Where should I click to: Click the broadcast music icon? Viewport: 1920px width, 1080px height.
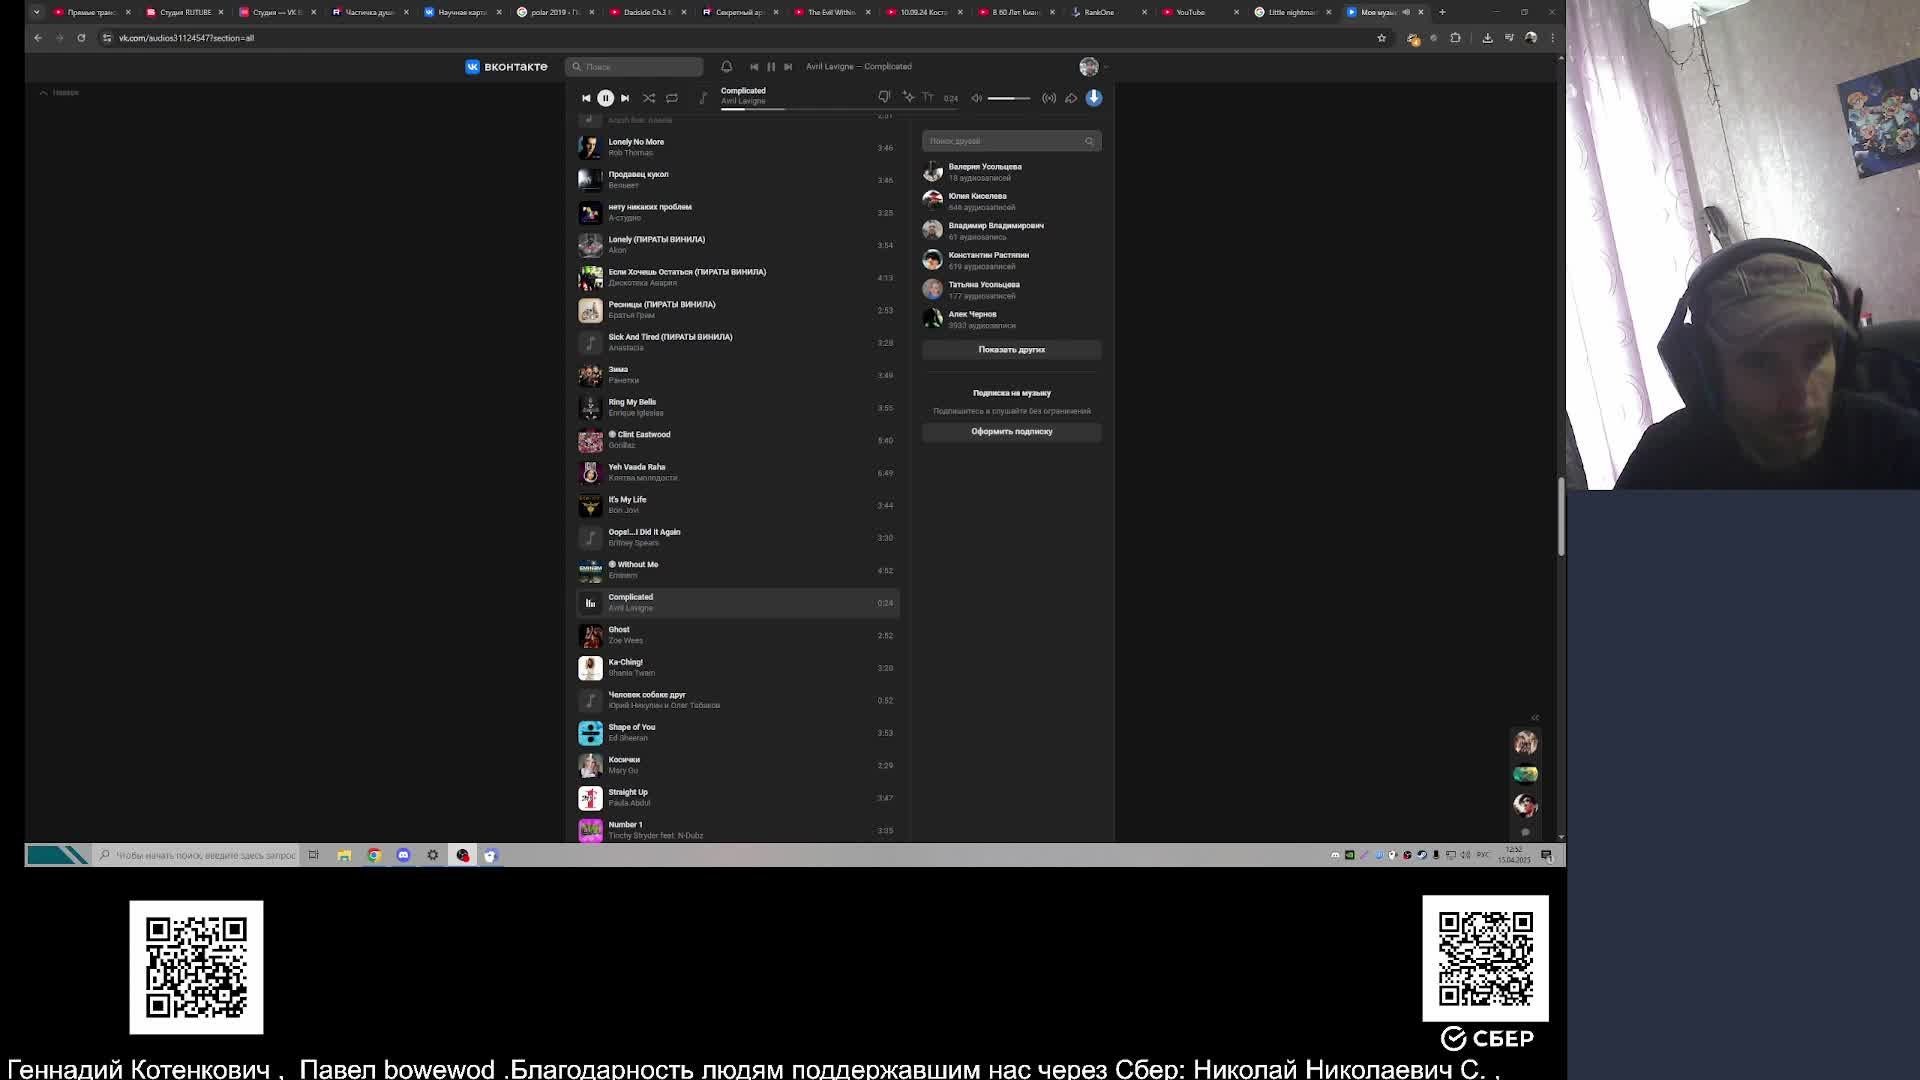point(1049,98)
